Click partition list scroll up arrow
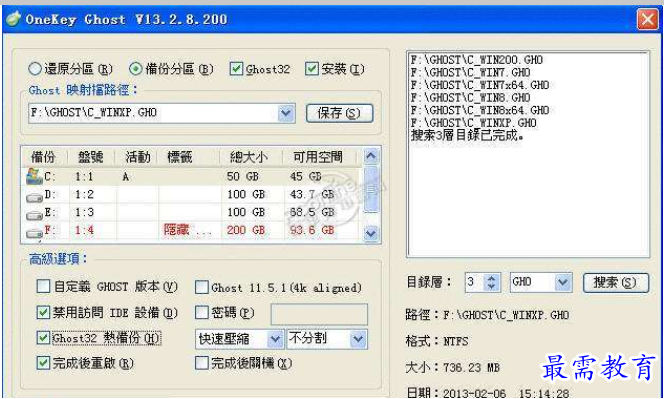This screenshot has width=664, height=399. 371,156
